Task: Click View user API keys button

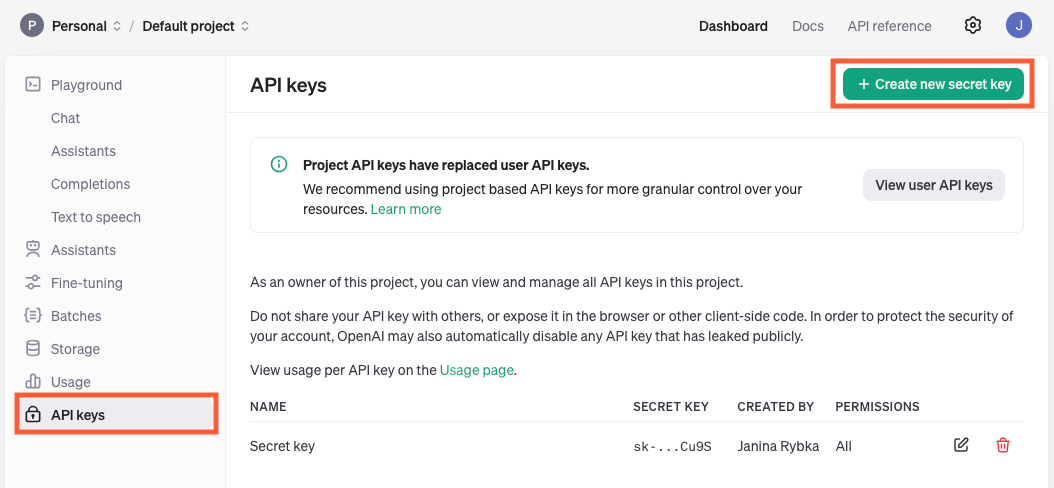Action: (933, 185)
